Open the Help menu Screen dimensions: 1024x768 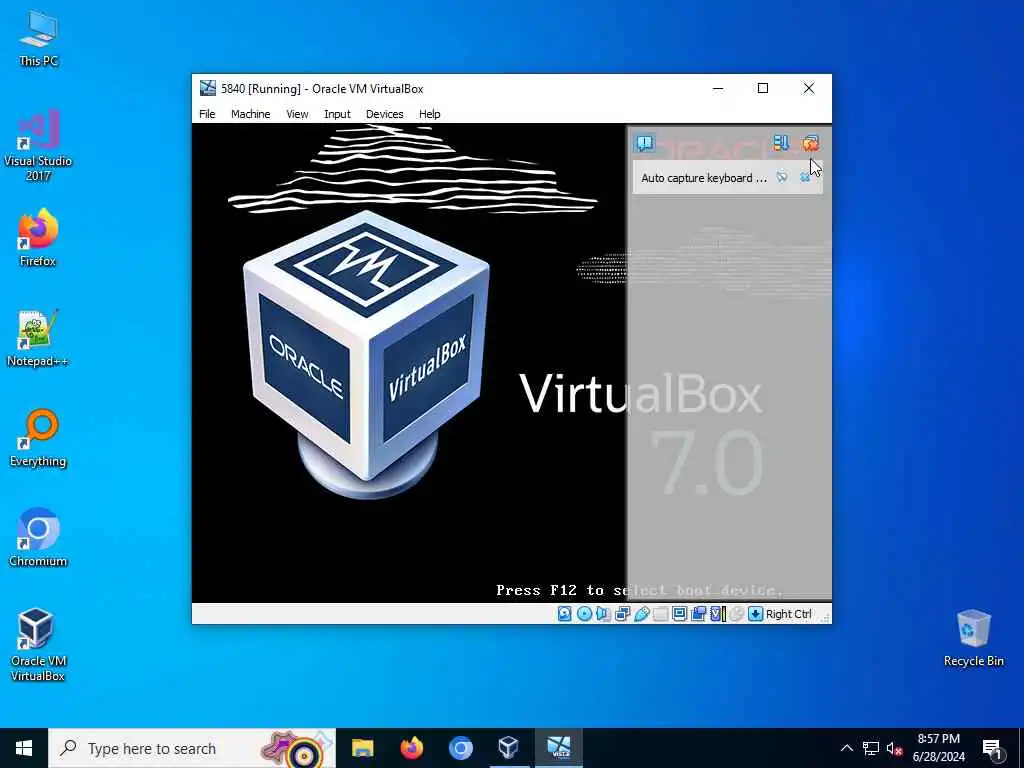click(430, 114)
